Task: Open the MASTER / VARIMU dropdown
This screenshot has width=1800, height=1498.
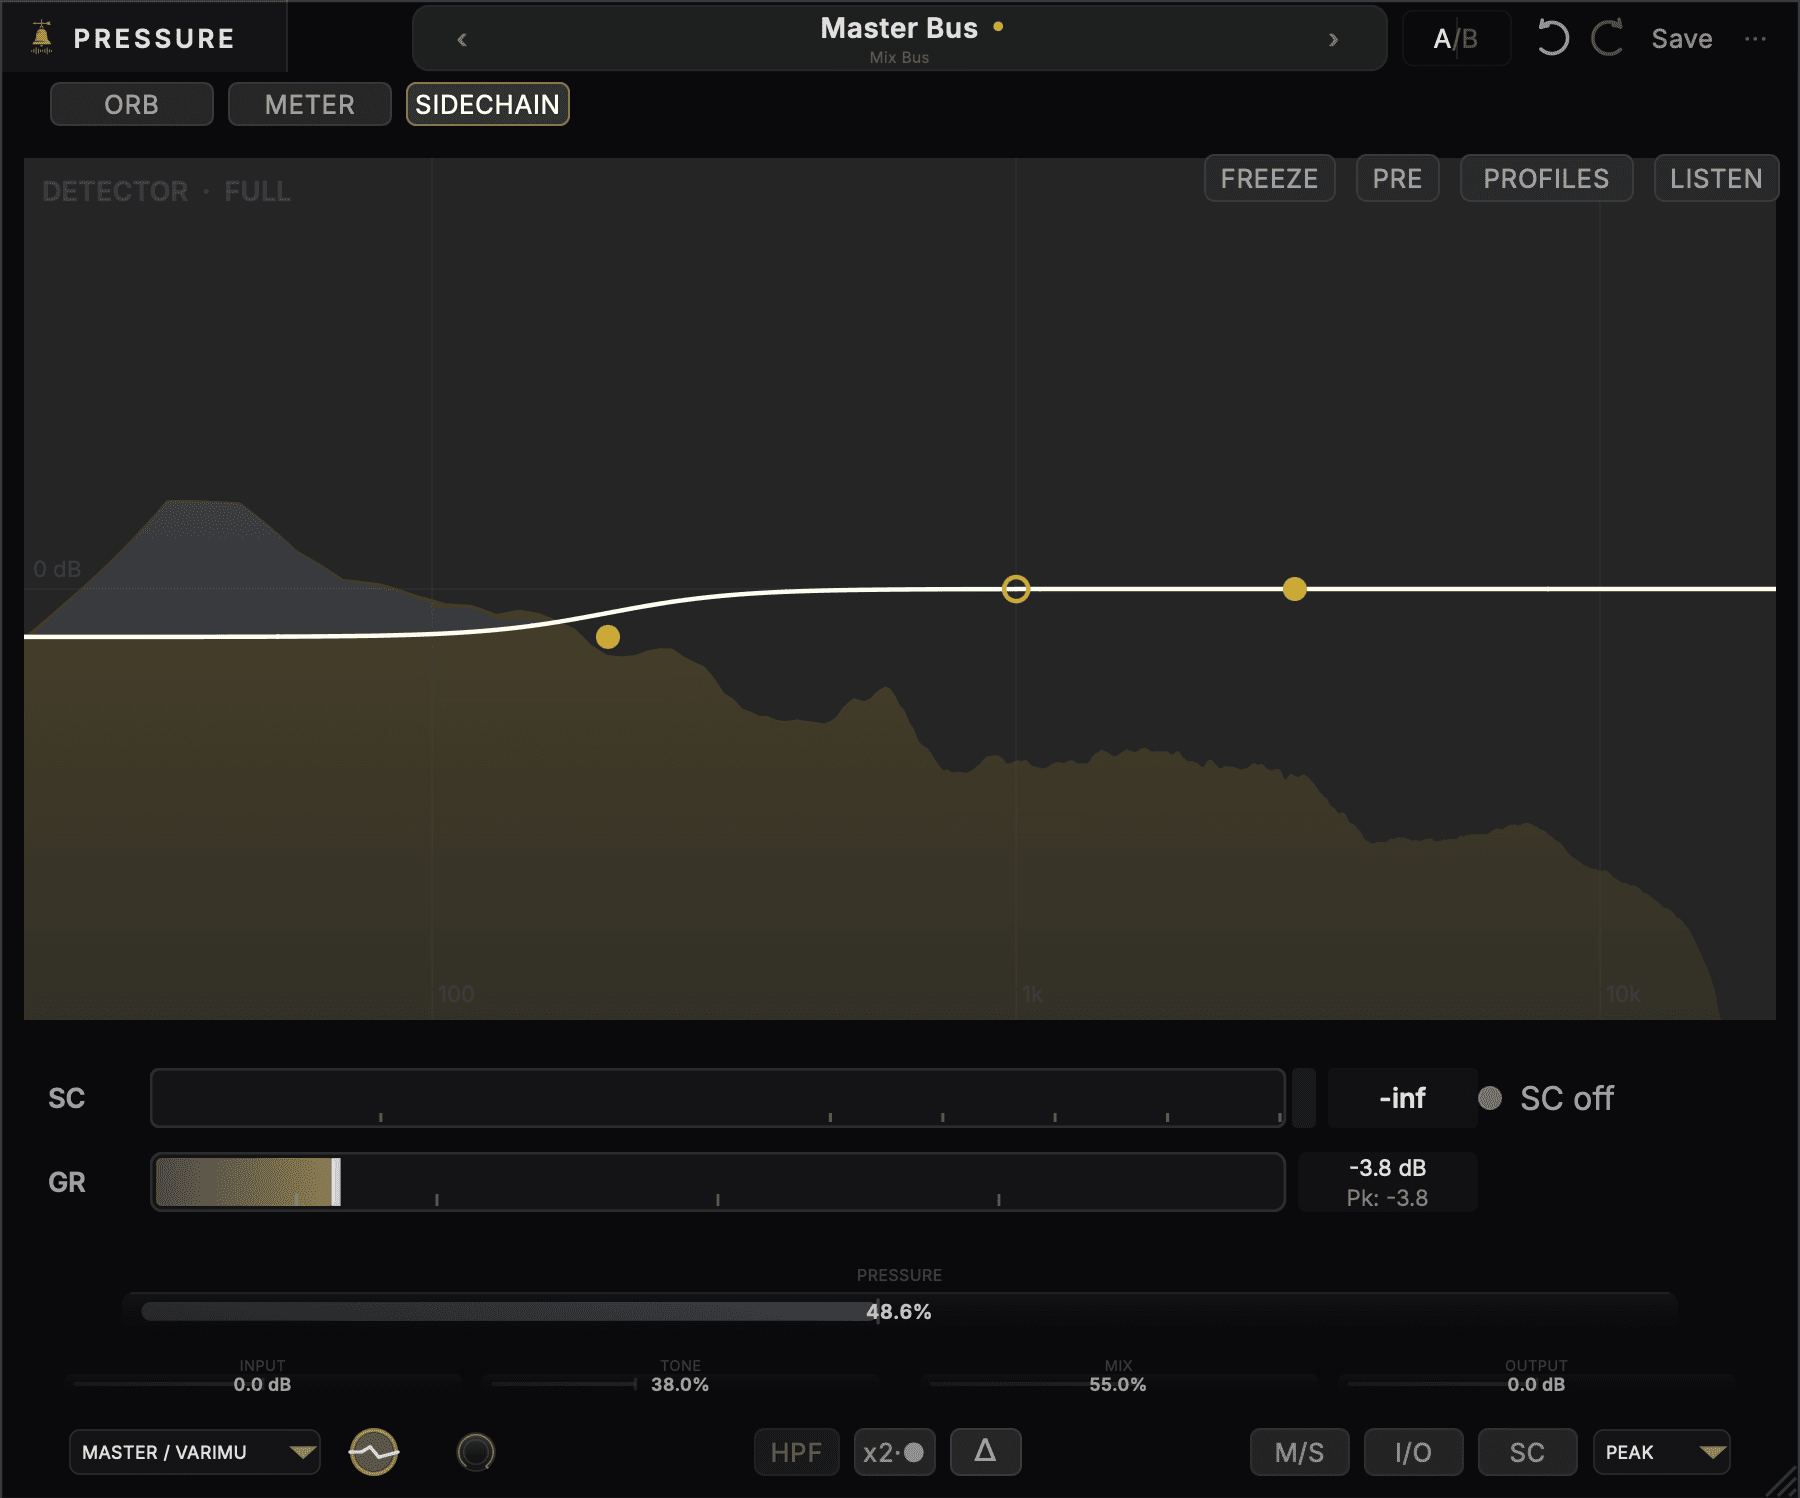Action: tap(195, 1452)
